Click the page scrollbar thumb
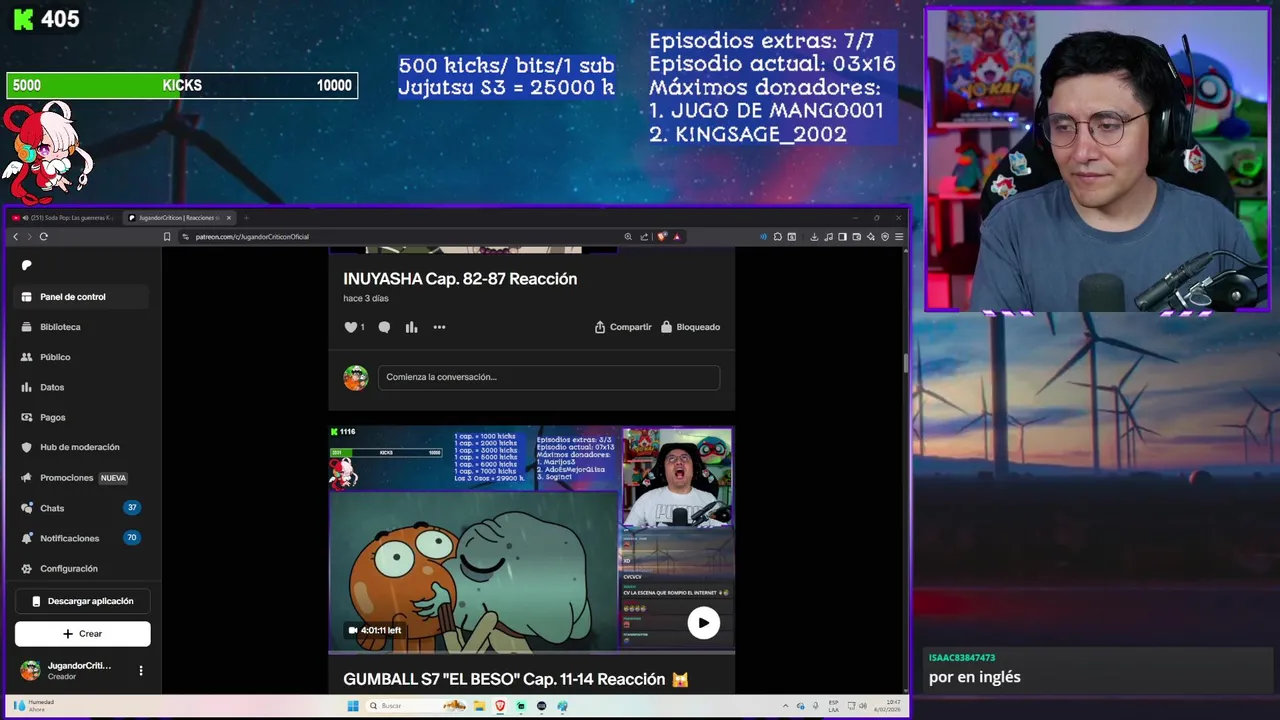 pos(906,362)
